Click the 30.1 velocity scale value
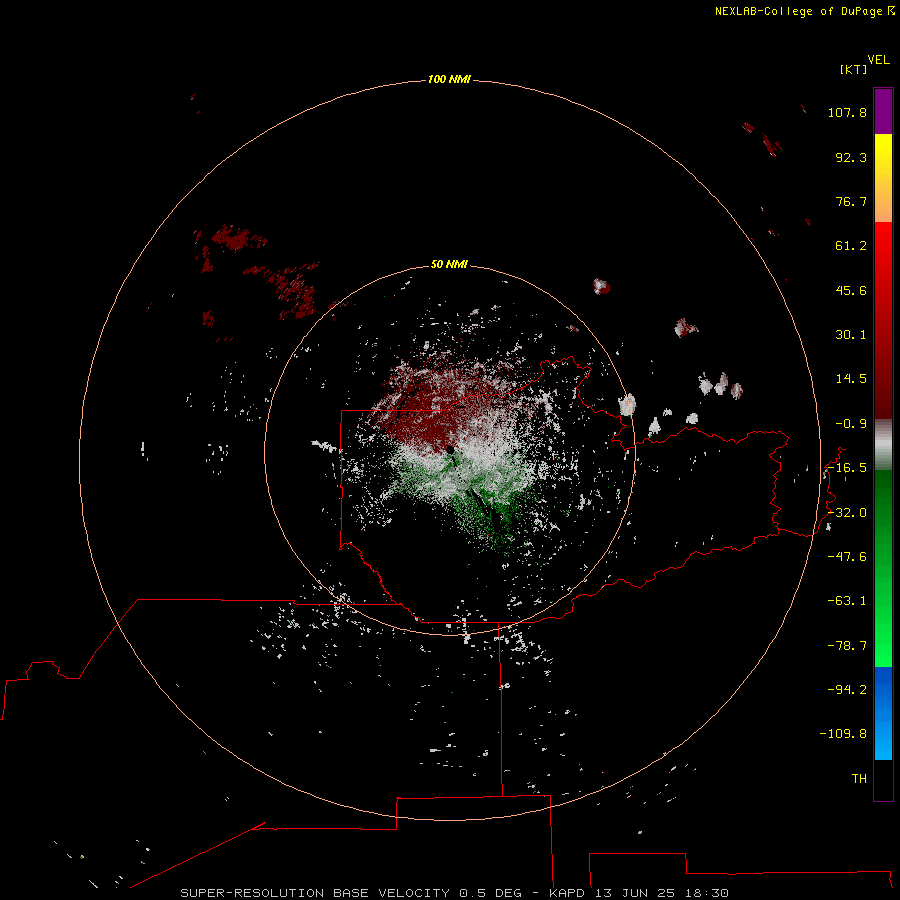900x900 pixels. [851, 335]
